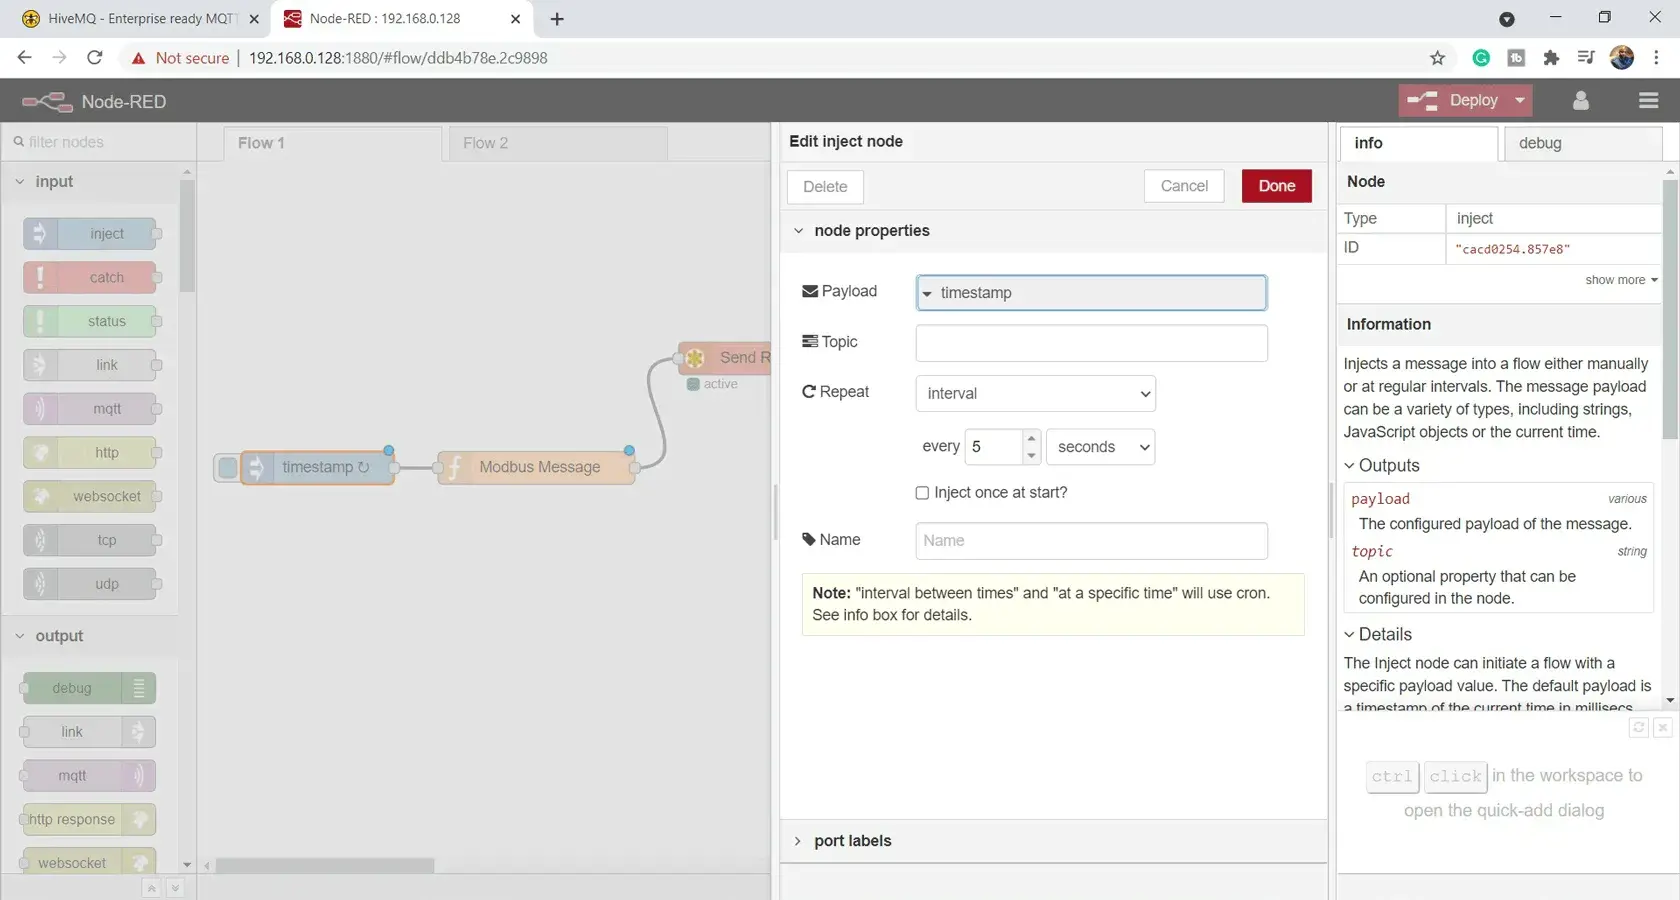Open Chrome three-dot menu

coord(1656,58)
